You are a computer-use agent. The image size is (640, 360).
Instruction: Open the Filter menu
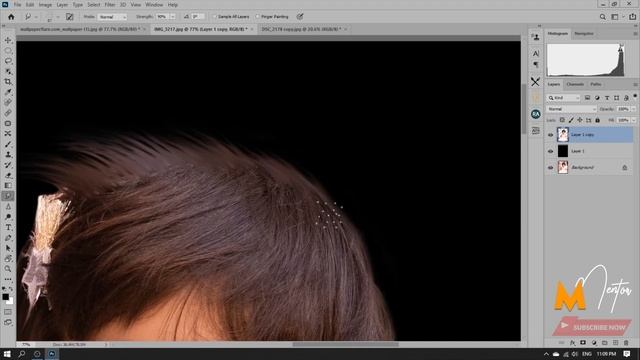coord(110,4)
